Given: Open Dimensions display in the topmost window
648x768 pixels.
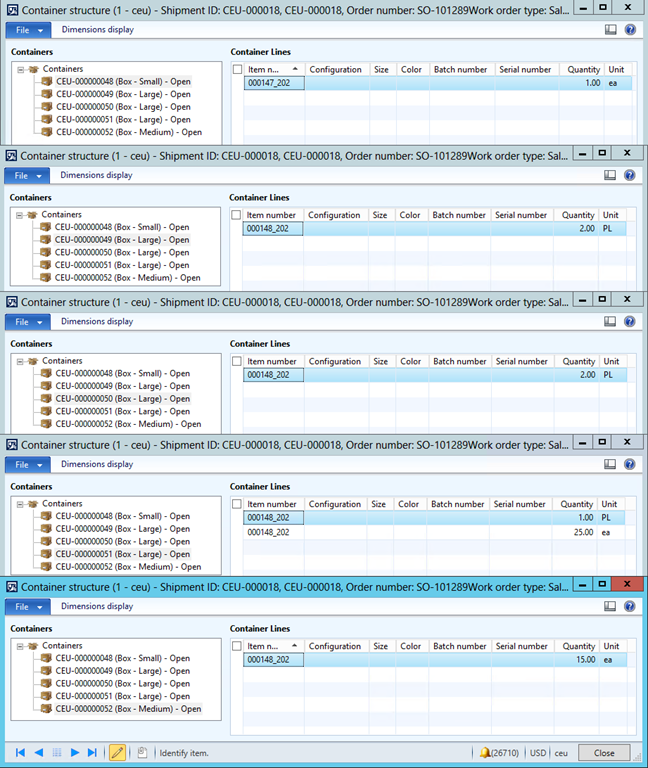Looking at the screenshot, I should (98, 30).
